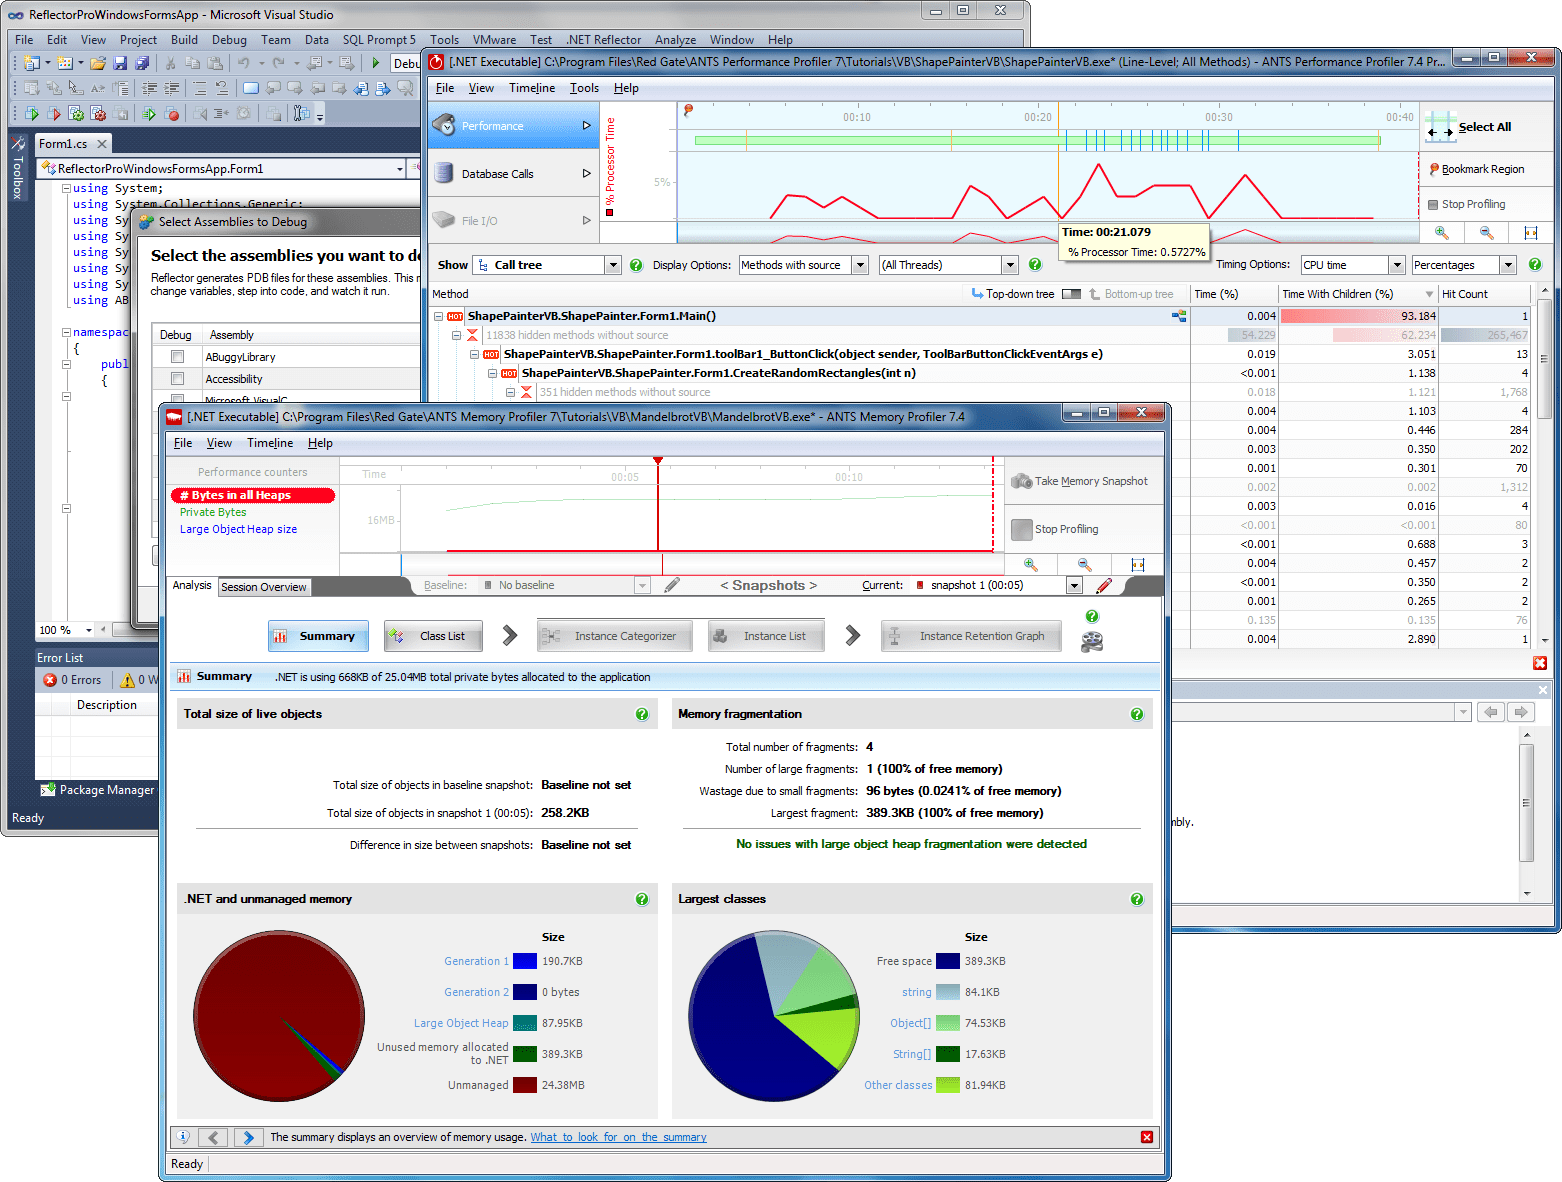Switch to the Session Overview tab

[263, 587]
